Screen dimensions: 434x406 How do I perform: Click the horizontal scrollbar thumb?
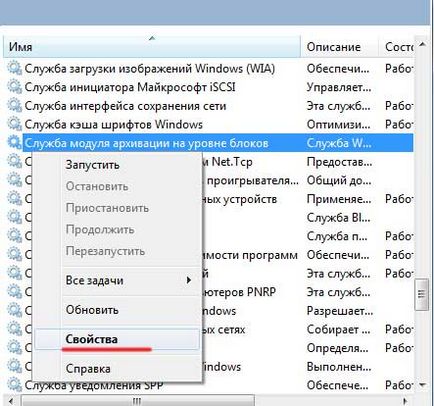pos(138,400)
